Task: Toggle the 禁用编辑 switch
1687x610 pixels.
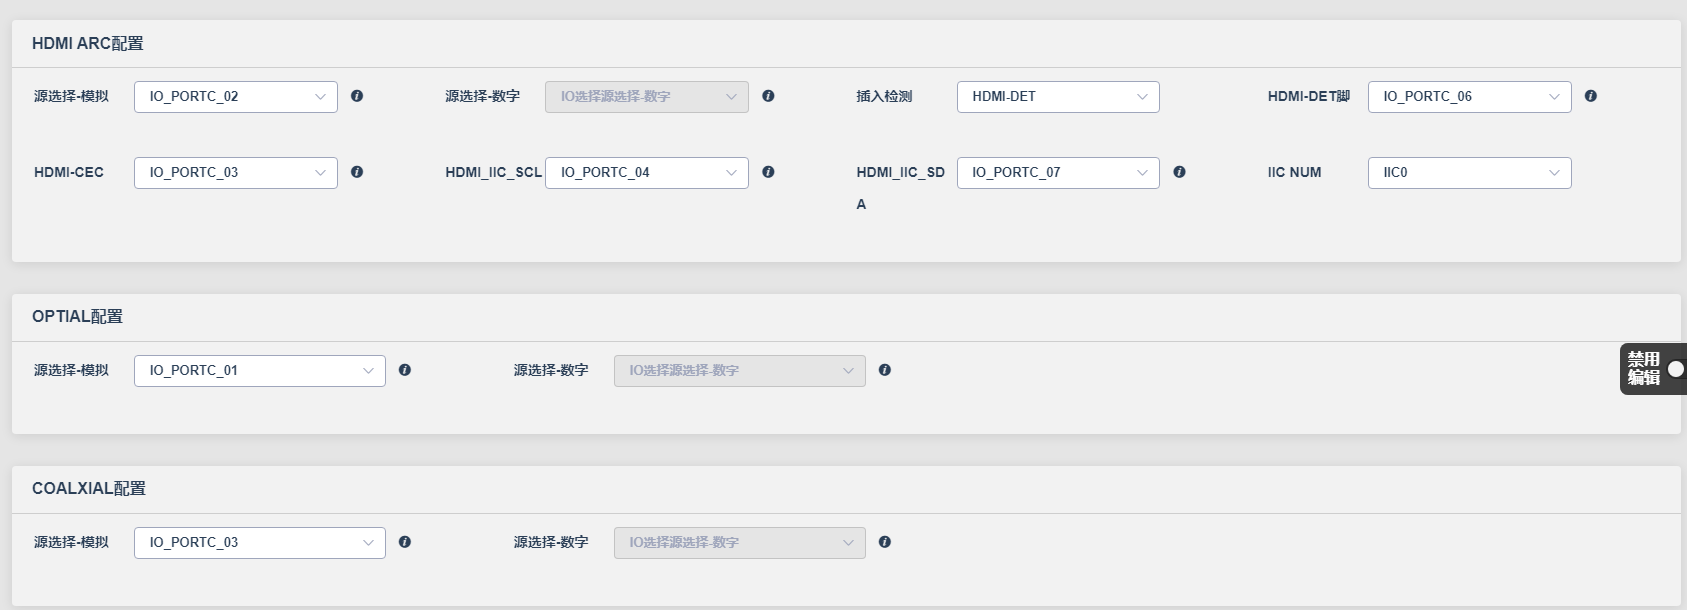Action: click(x=1675, y=369)
